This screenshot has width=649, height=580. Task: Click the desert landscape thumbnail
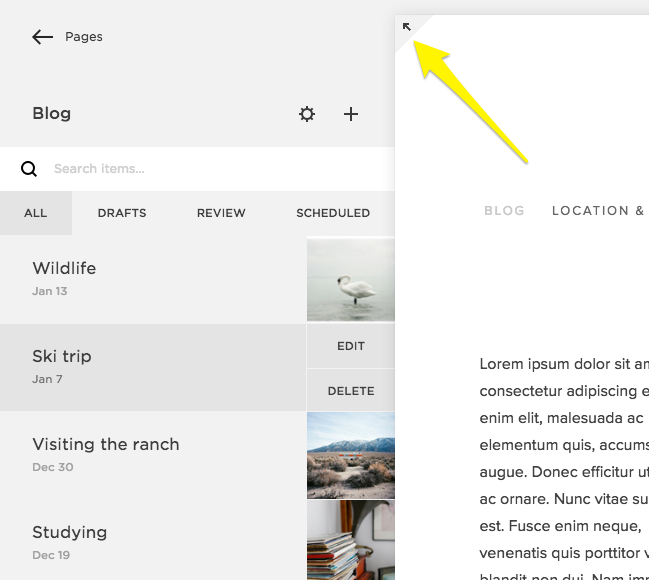350,455
